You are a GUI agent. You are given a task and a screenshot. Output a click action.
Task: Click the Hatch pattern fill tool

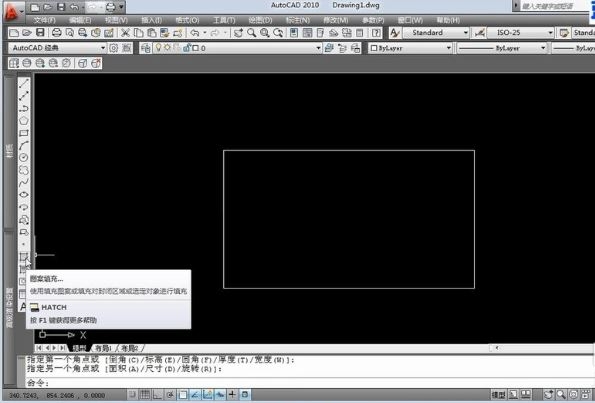[x=24, y=257]
